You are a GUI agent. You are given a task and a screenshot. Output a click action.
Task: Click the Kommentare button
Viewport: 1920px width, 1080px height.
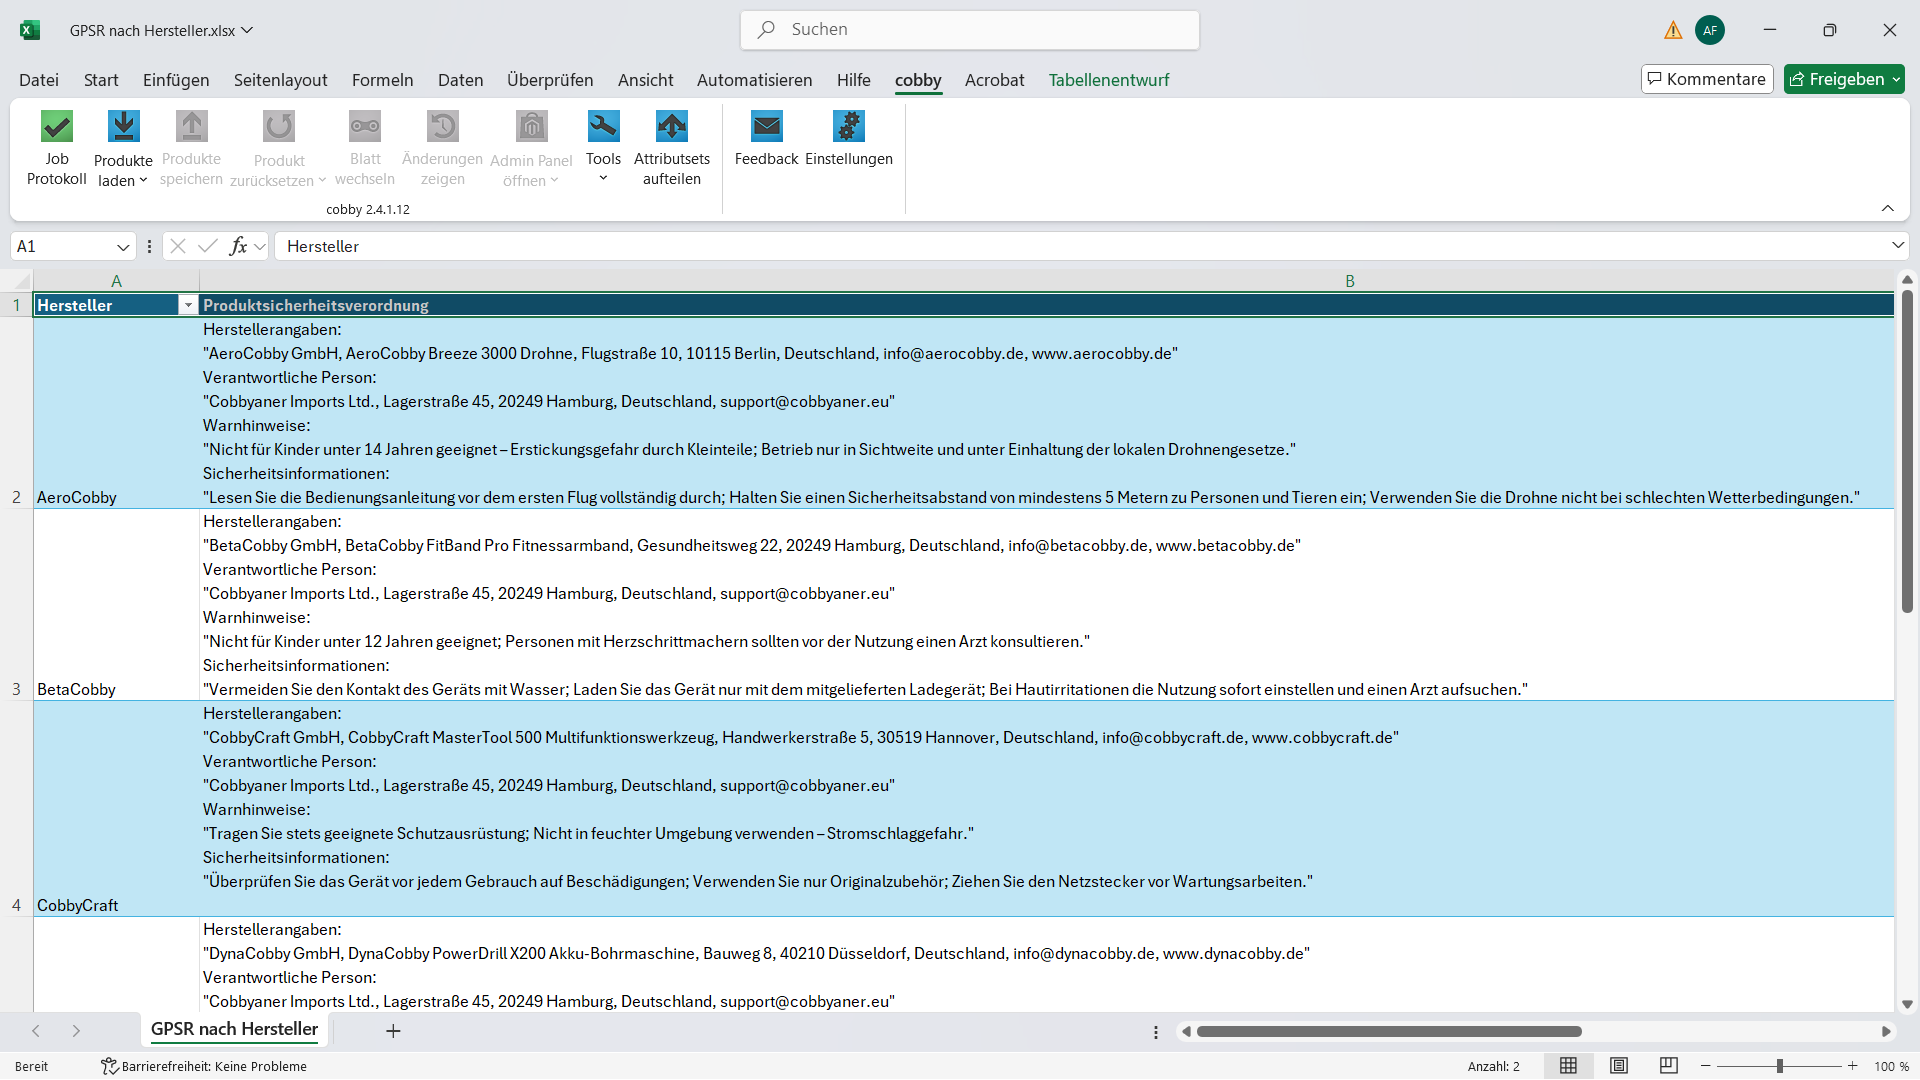click(x=1706, y=79)
